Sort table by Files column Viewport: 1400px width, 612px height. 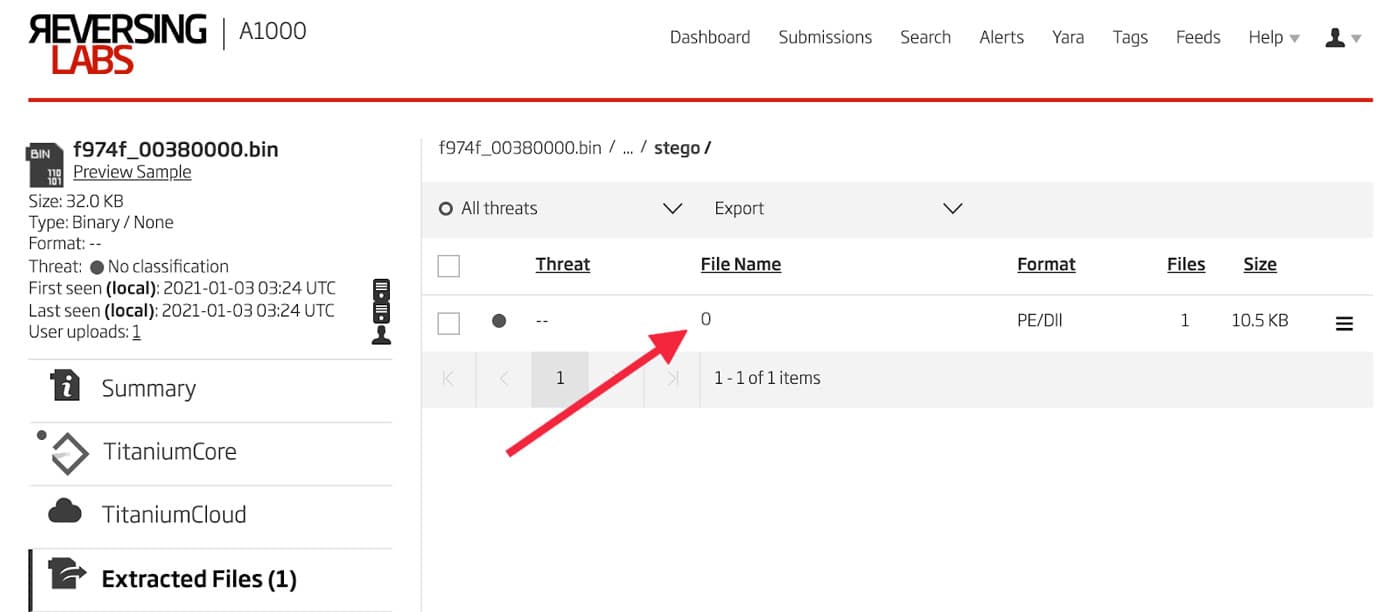(1186, 264)
